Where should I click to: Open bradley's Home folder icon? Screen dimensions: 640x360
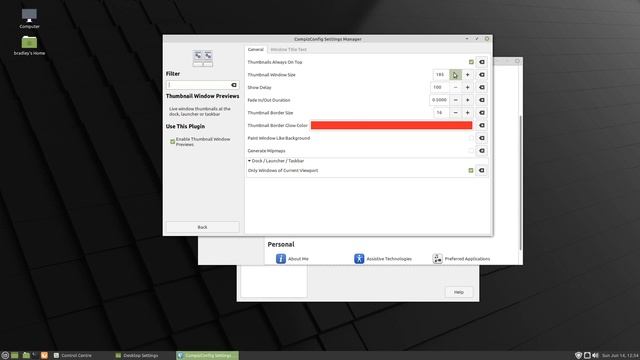(29, 45)
